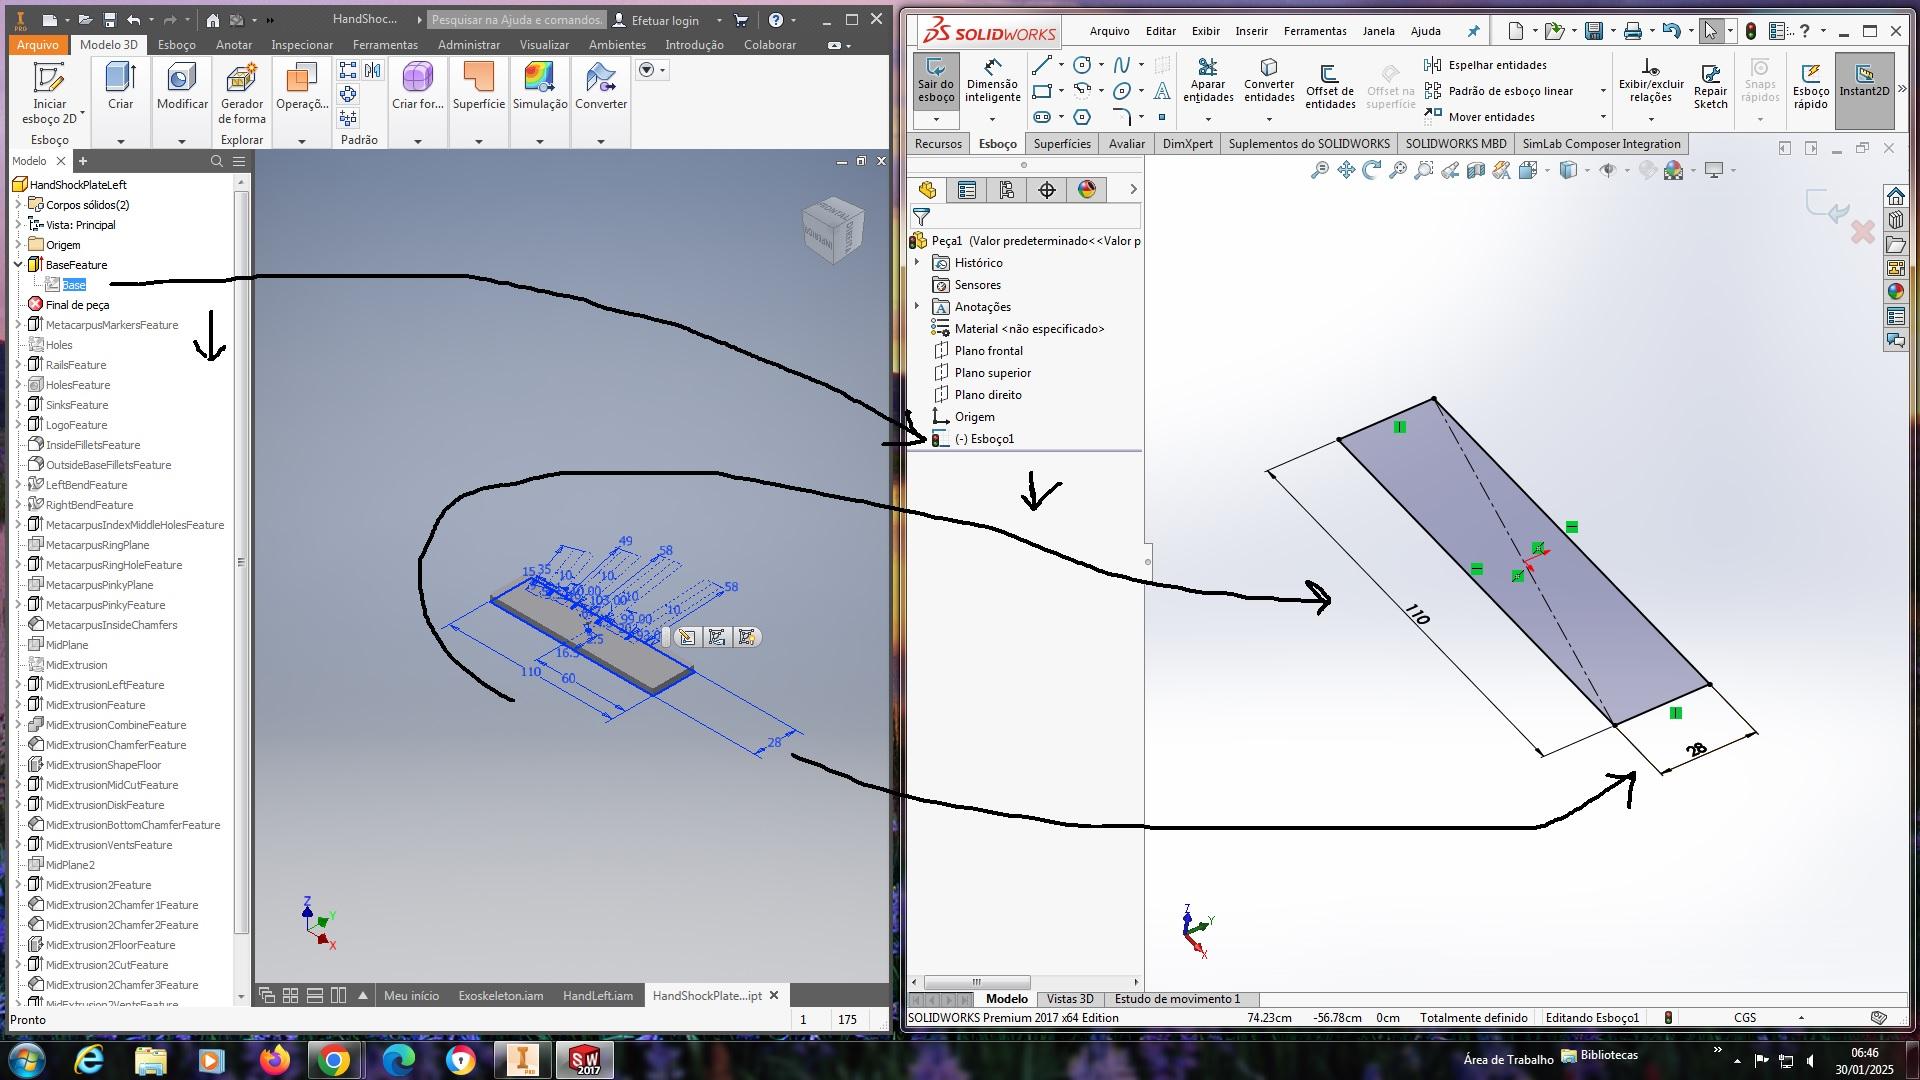
Task: Switch to the Avaliar tab
Action: [1126, 144]
